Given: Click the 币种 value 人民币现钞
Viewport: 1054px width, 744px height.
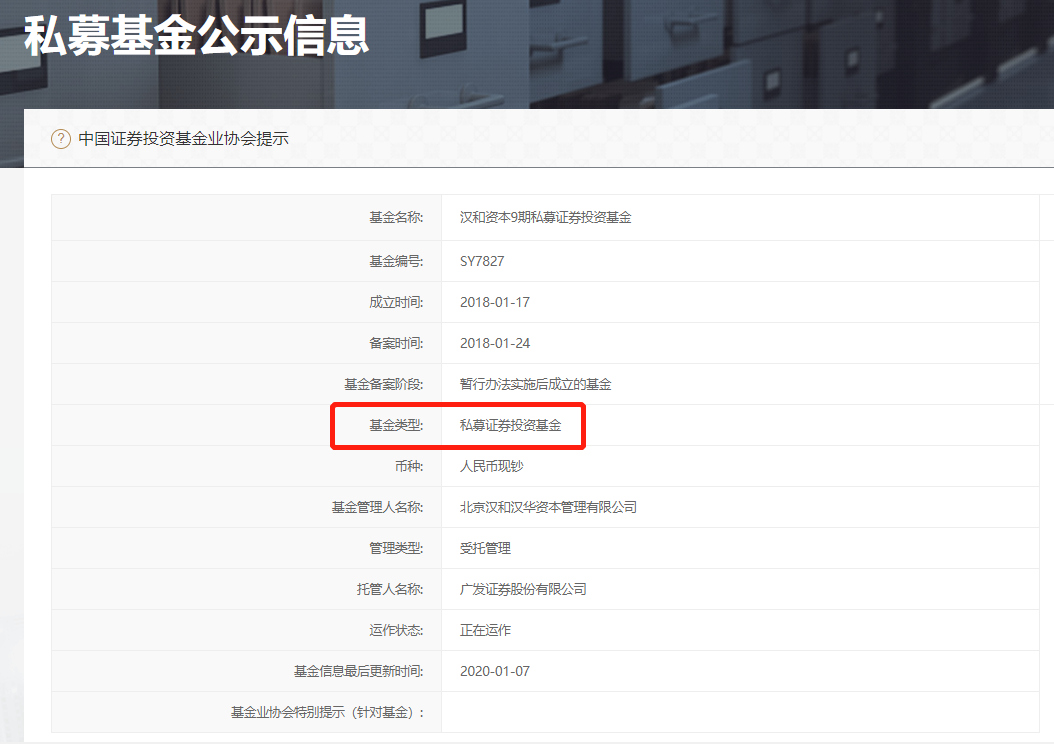Looking at the screenshot, I should coord(493,466).
